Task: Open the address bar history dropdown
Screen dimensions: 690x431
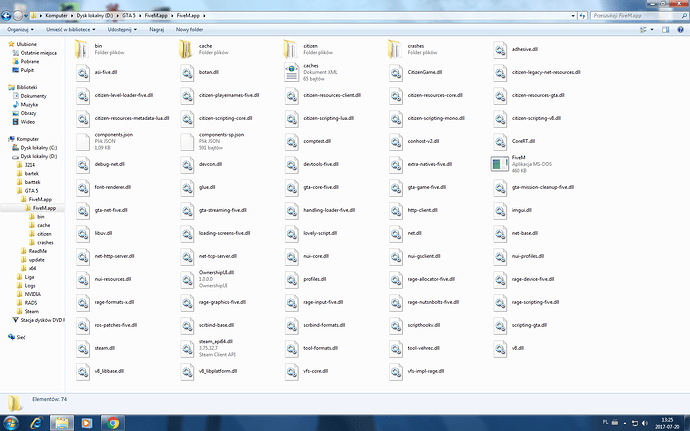Action: [x=573, y=16]
